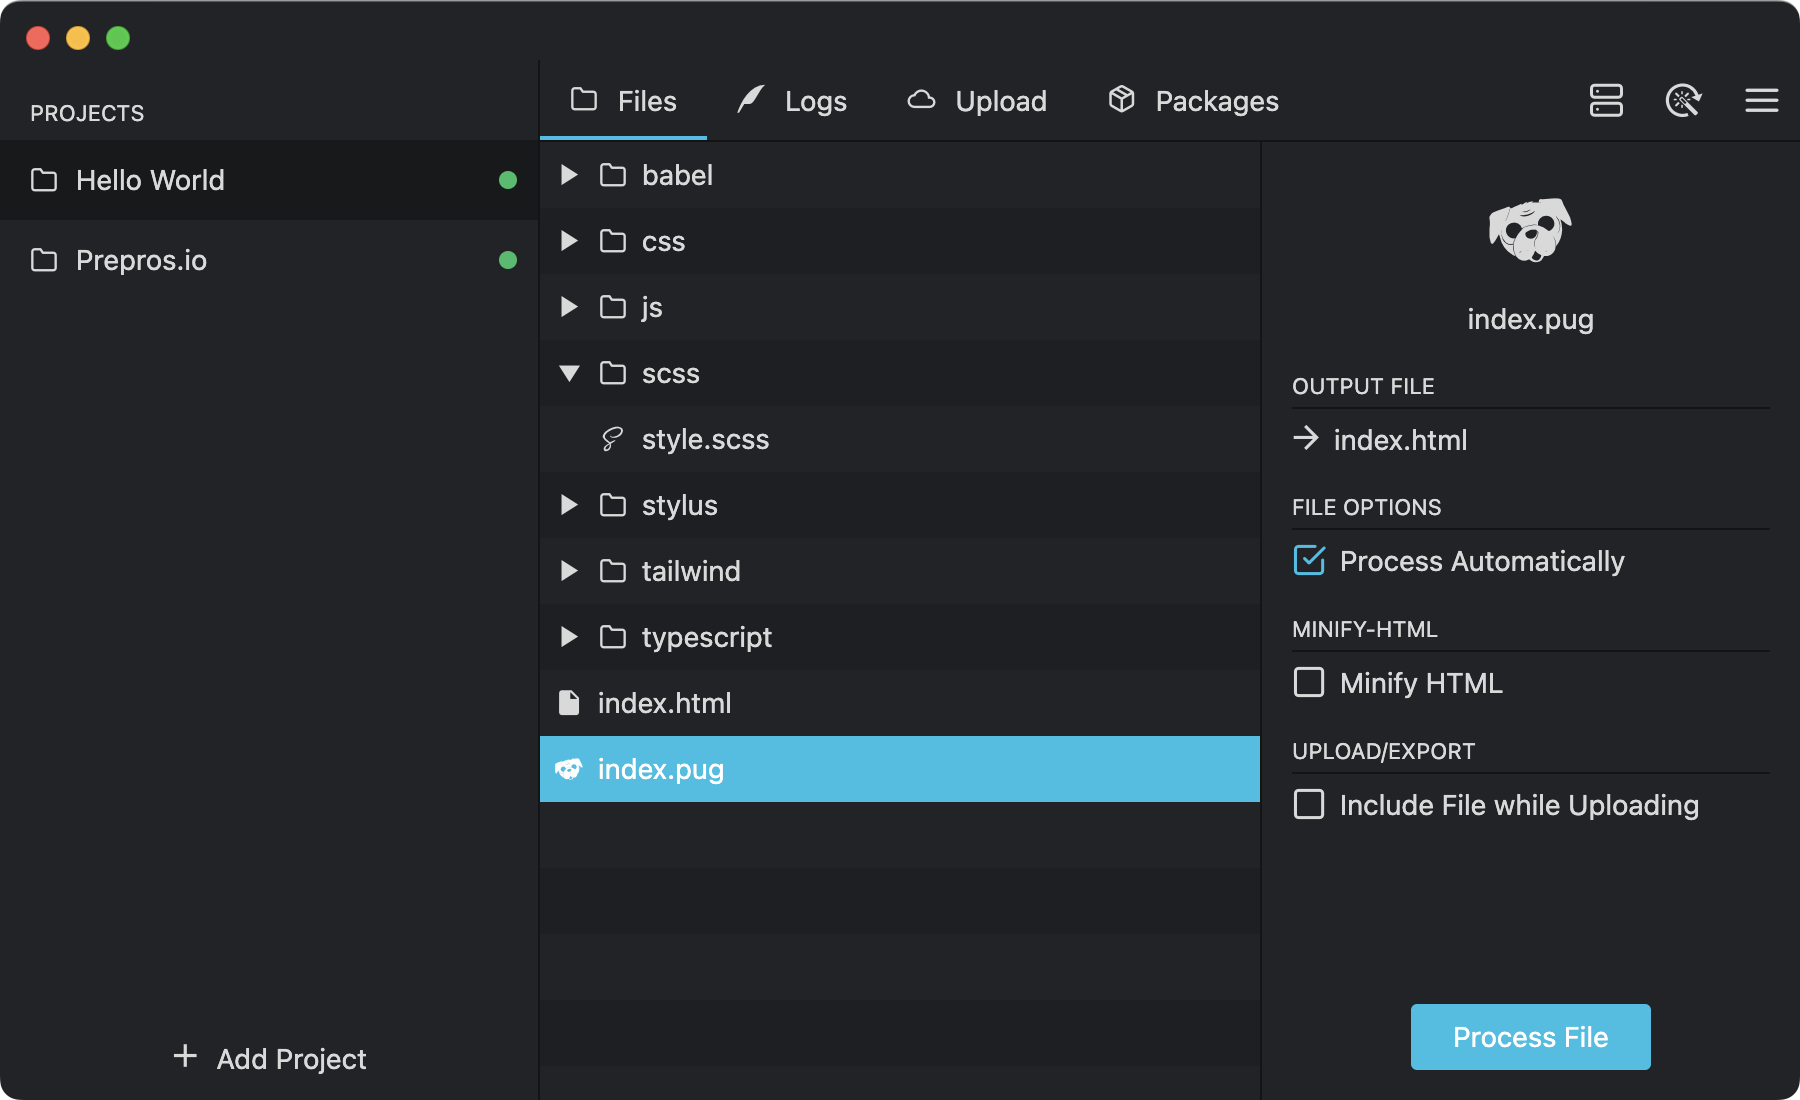
Task: Expand the babel folder
Action: click(569, 175)
